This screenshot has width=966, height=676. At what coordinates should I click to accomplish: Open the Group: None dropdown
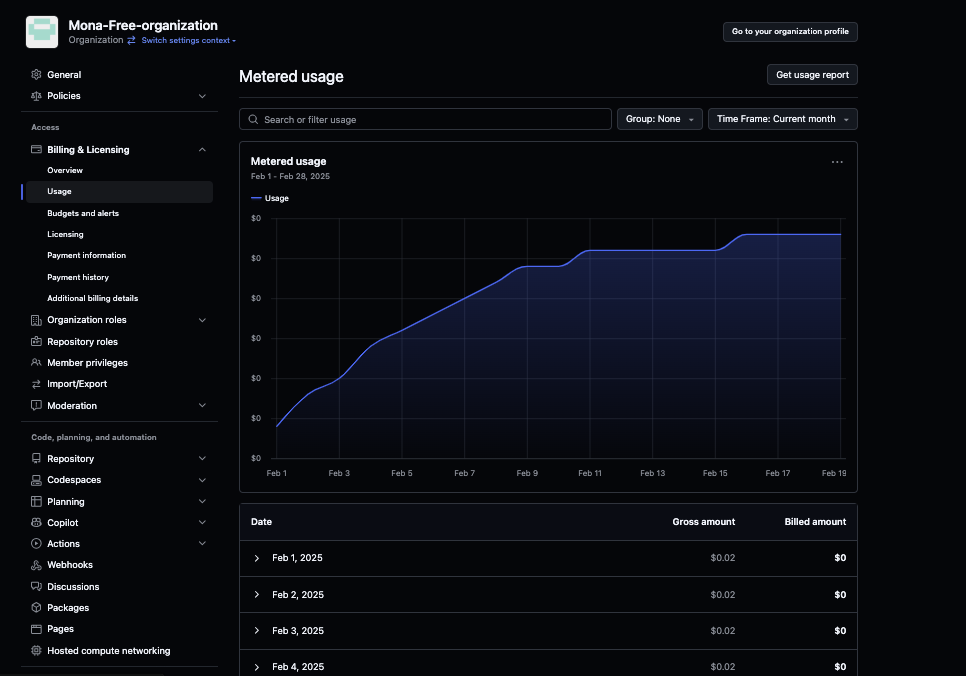click(659, 119)
